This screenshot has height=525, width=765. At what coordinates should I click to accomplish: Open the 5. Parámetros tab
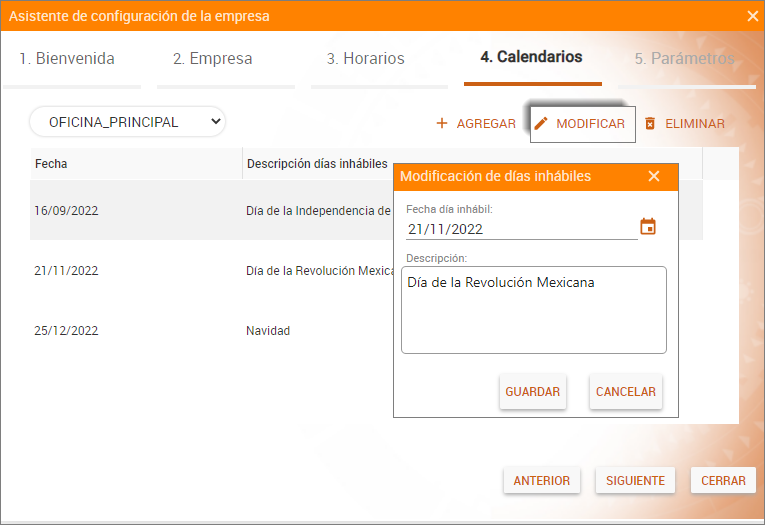(x=684, y=59)
